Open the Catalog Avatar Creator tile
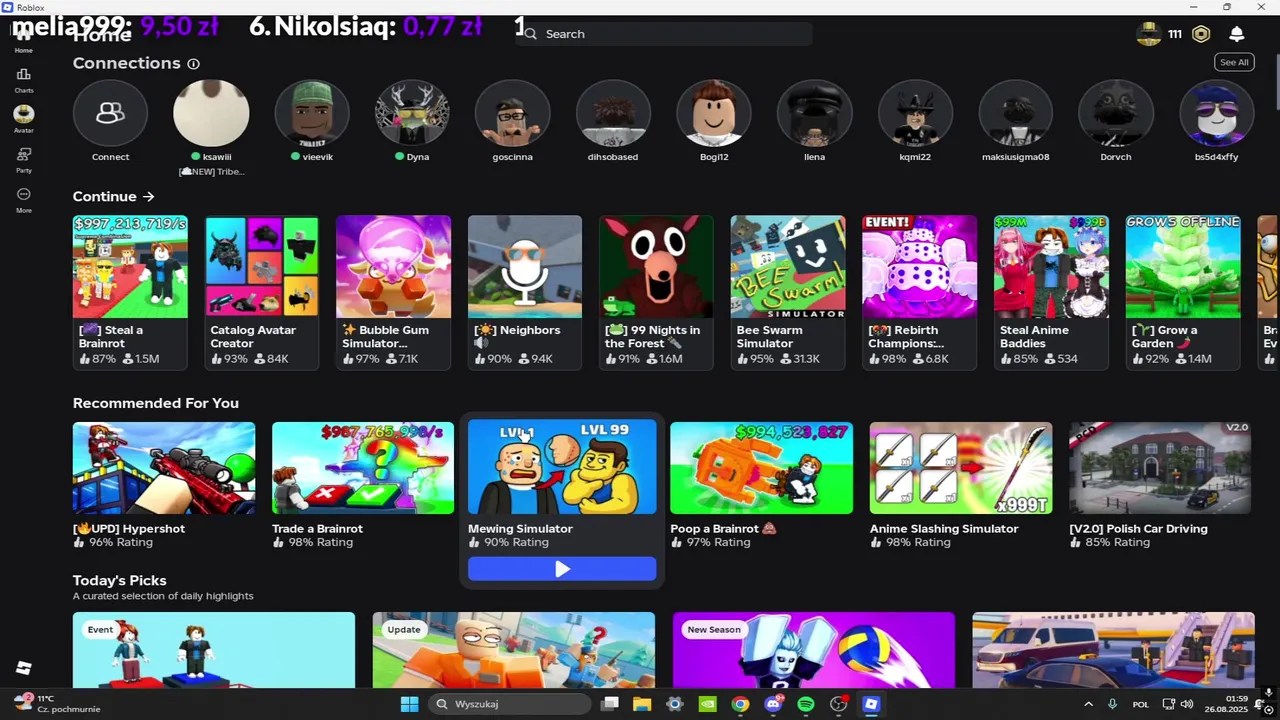The width and height of the screenshot is (1280, 720). 261,291
